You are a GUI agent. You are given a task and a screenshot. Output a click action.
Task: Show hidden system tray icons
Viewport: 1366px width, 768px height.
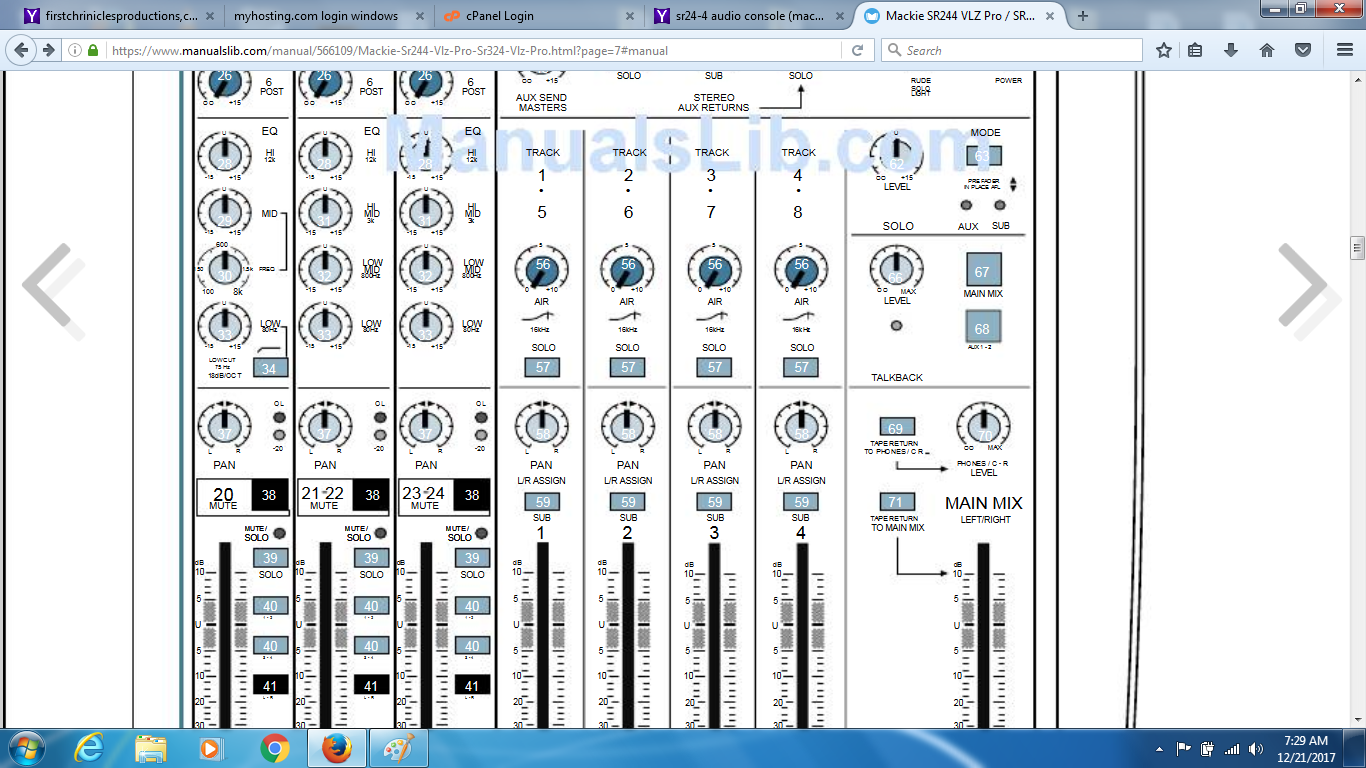[x=1159, y=748]
